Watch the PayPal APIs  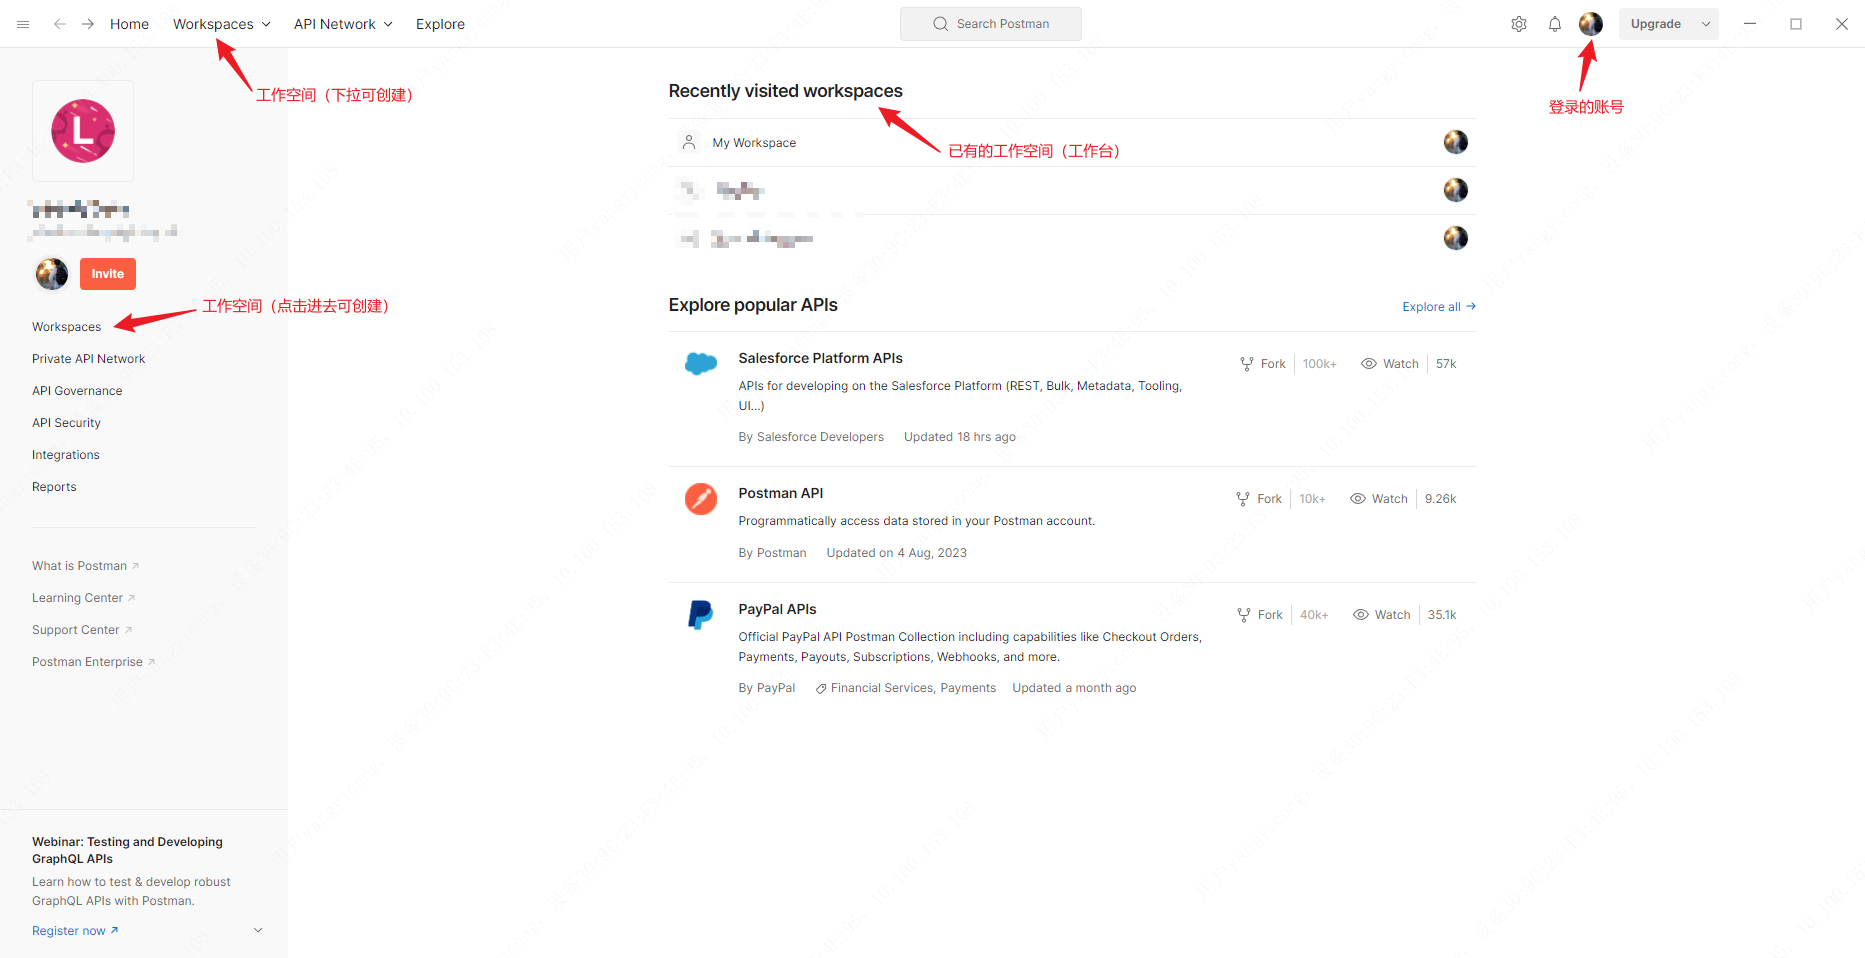[x=1382, y=615]
